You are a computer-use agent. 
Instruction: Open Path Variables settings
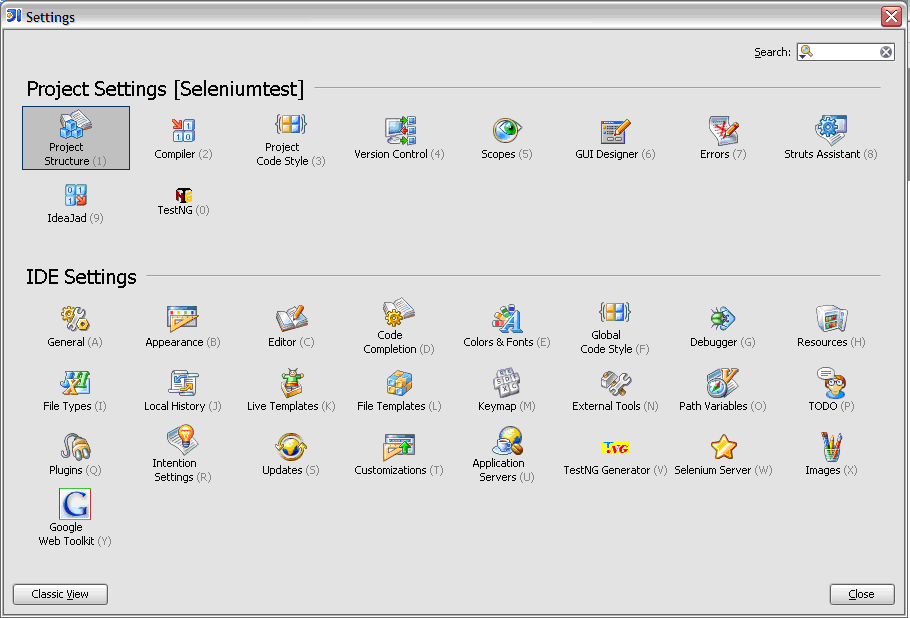click(x=723, y=391)
